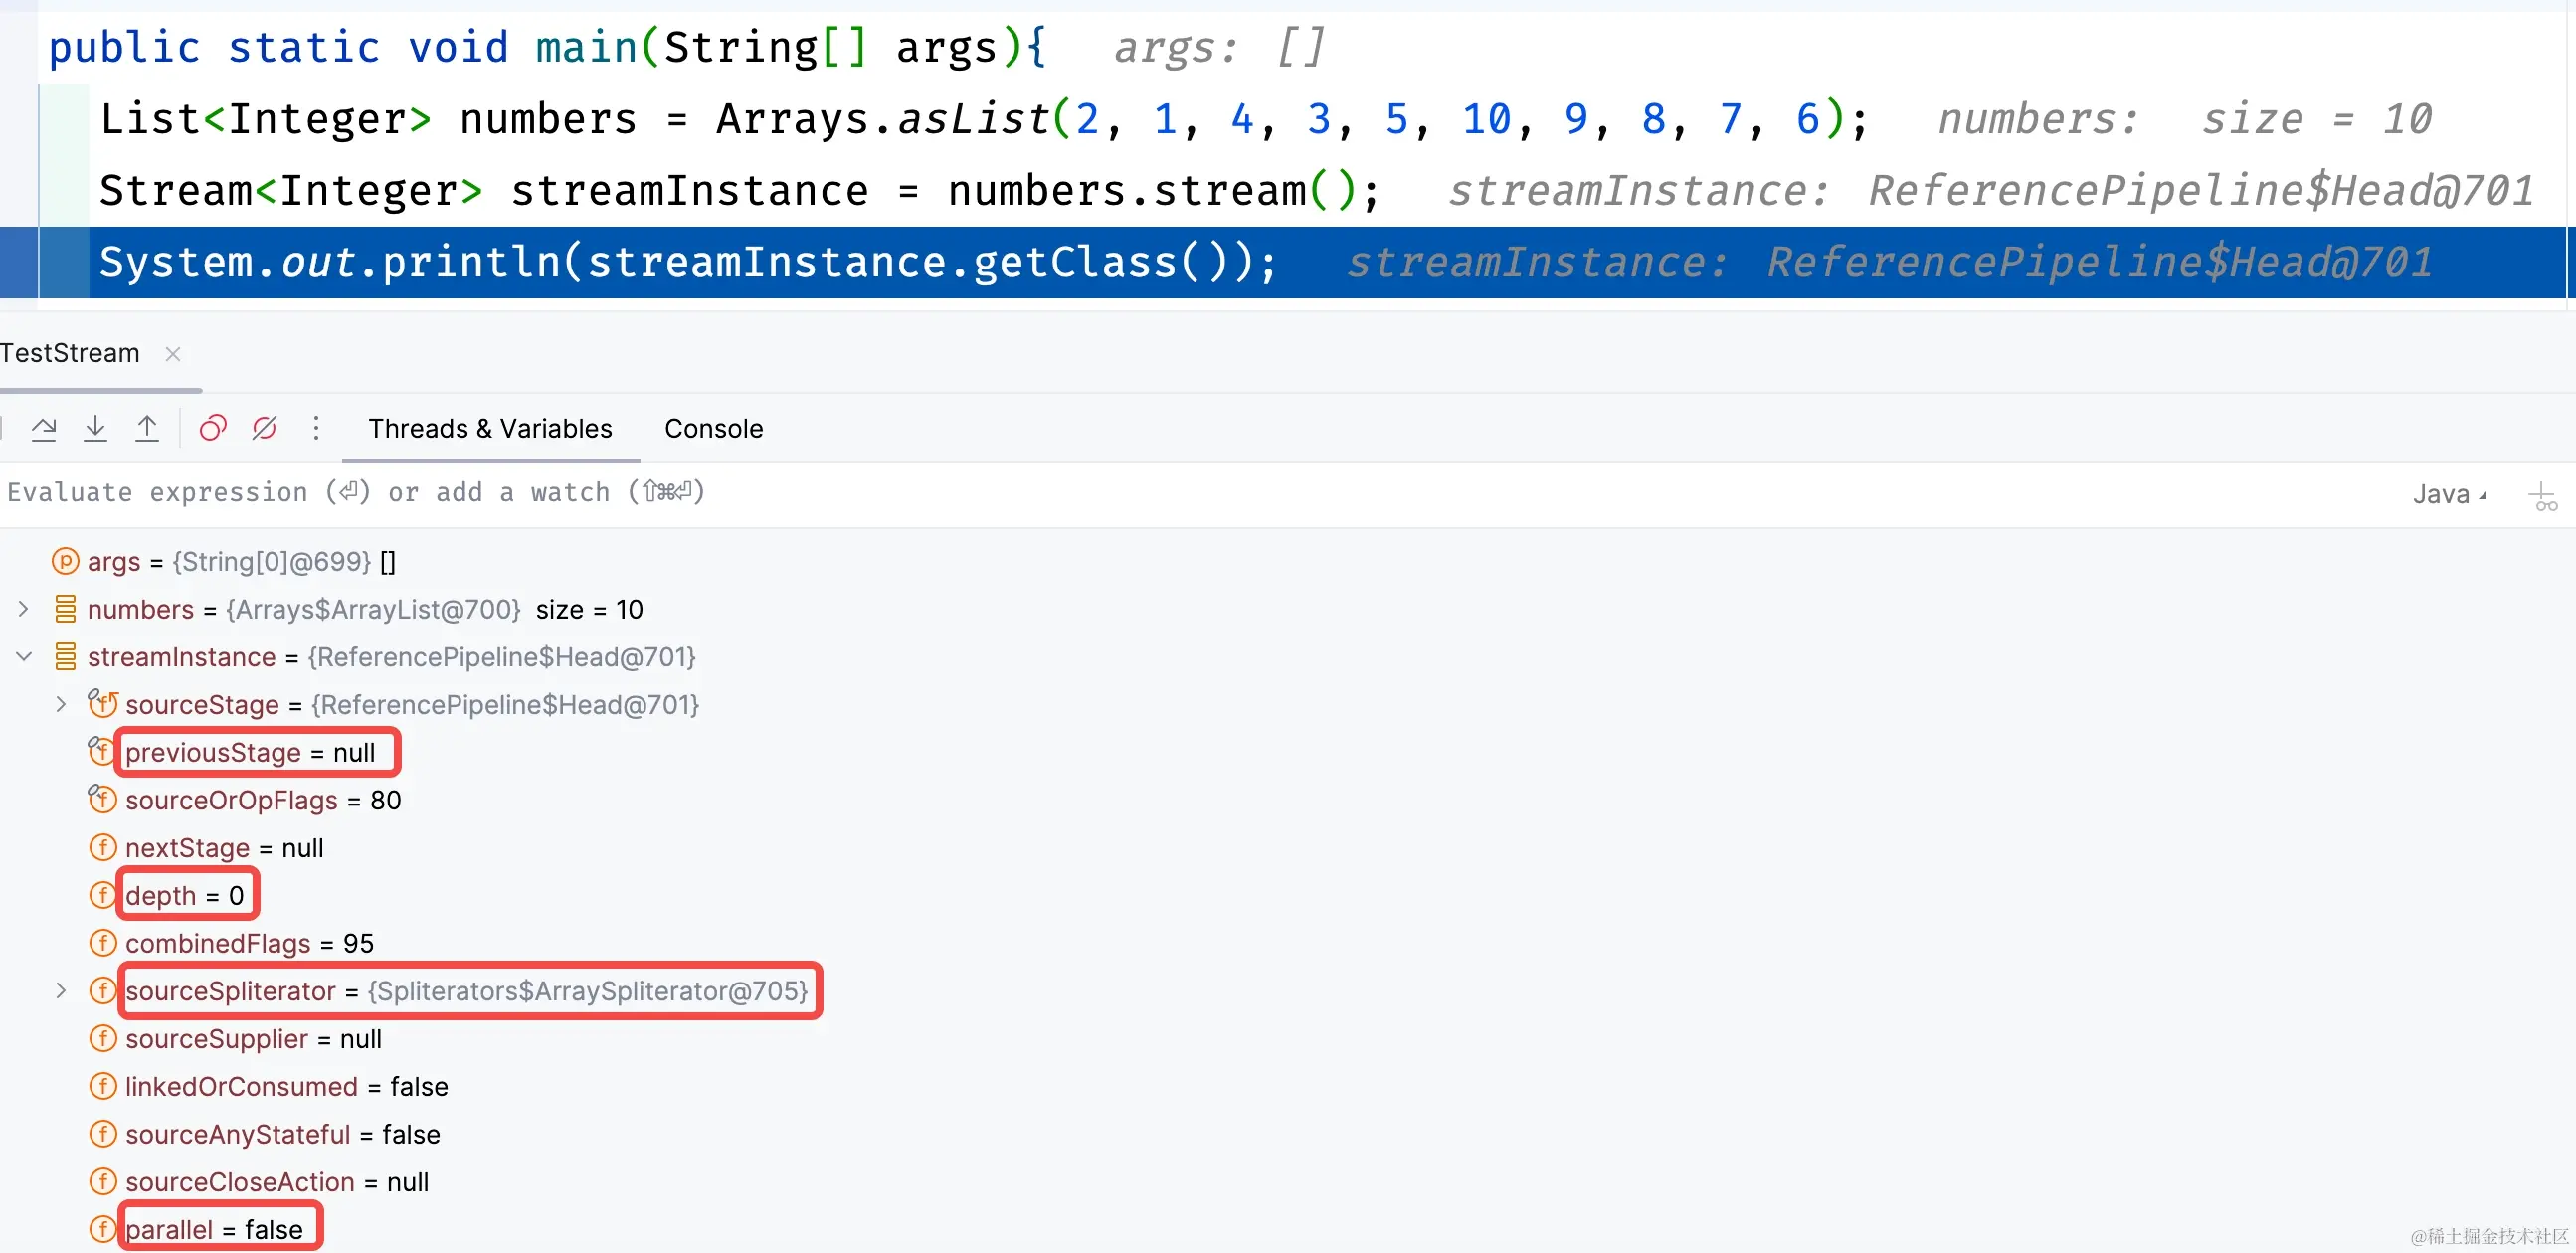The height and width of the screenshot is (1253, 2576).
Task: Select the parallel = false field row
Action: [214, 1229]
